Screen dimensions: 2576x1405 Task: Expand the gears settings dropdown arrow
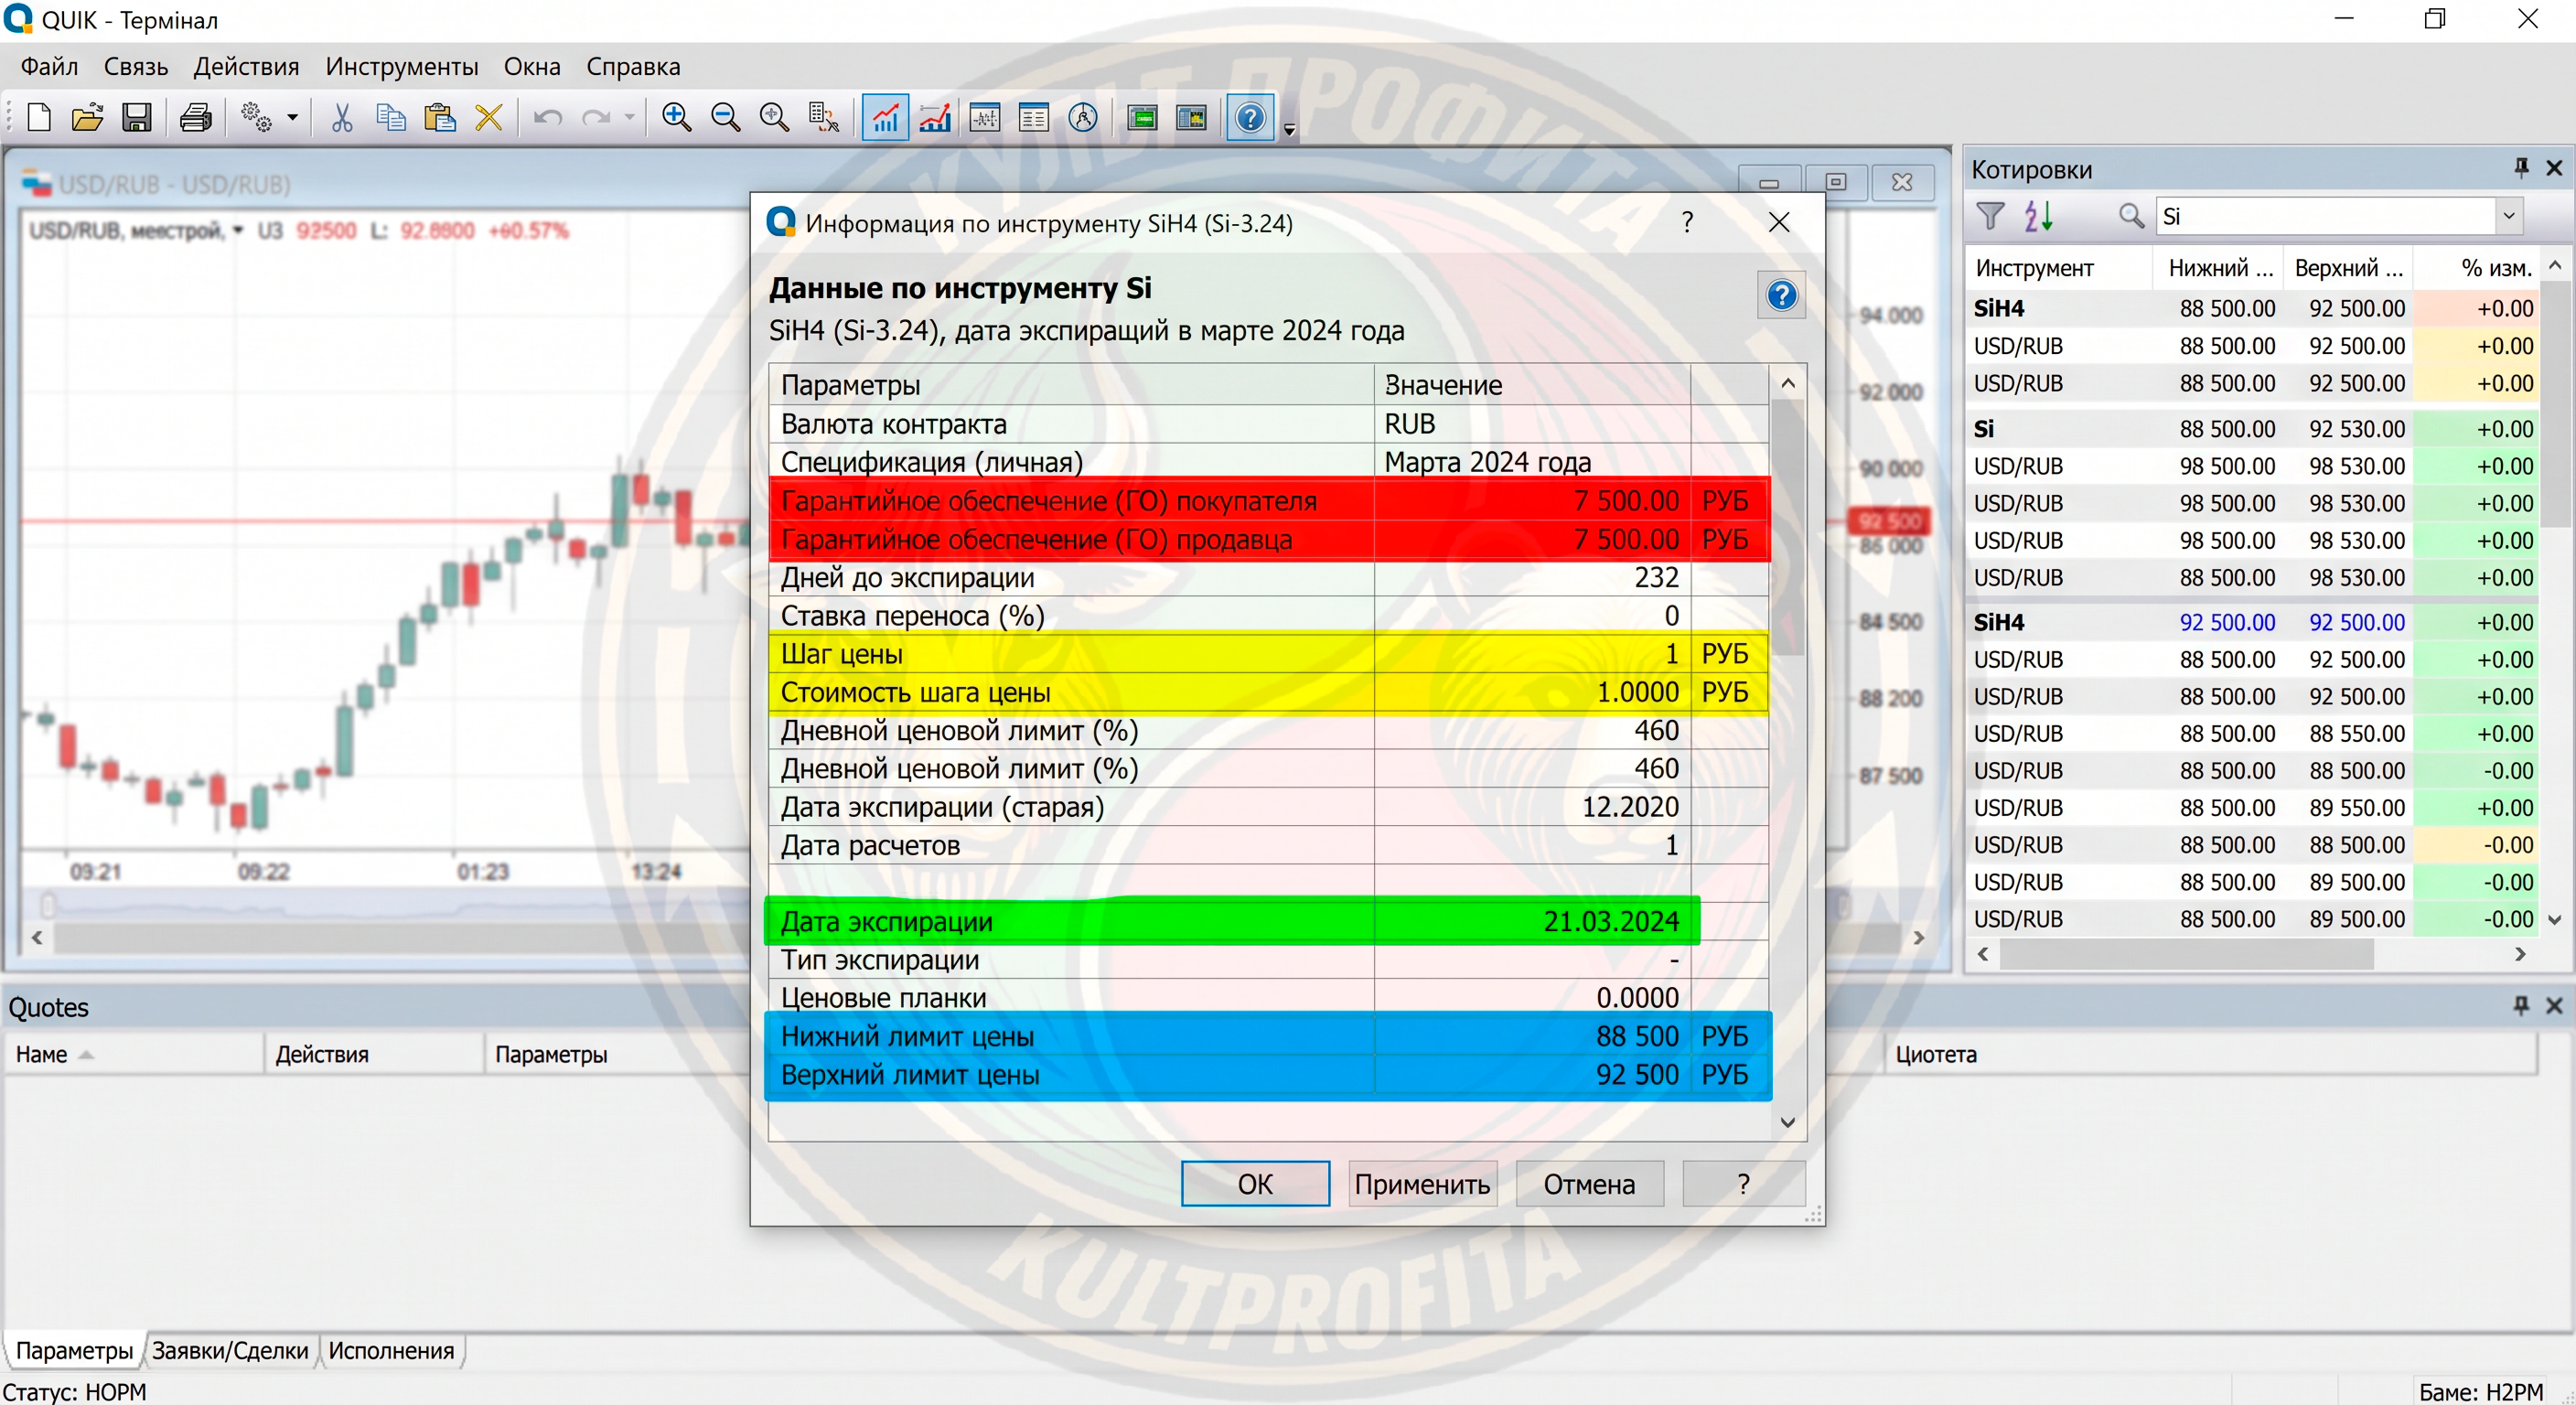pyautogui.click(x=293, y=118)
